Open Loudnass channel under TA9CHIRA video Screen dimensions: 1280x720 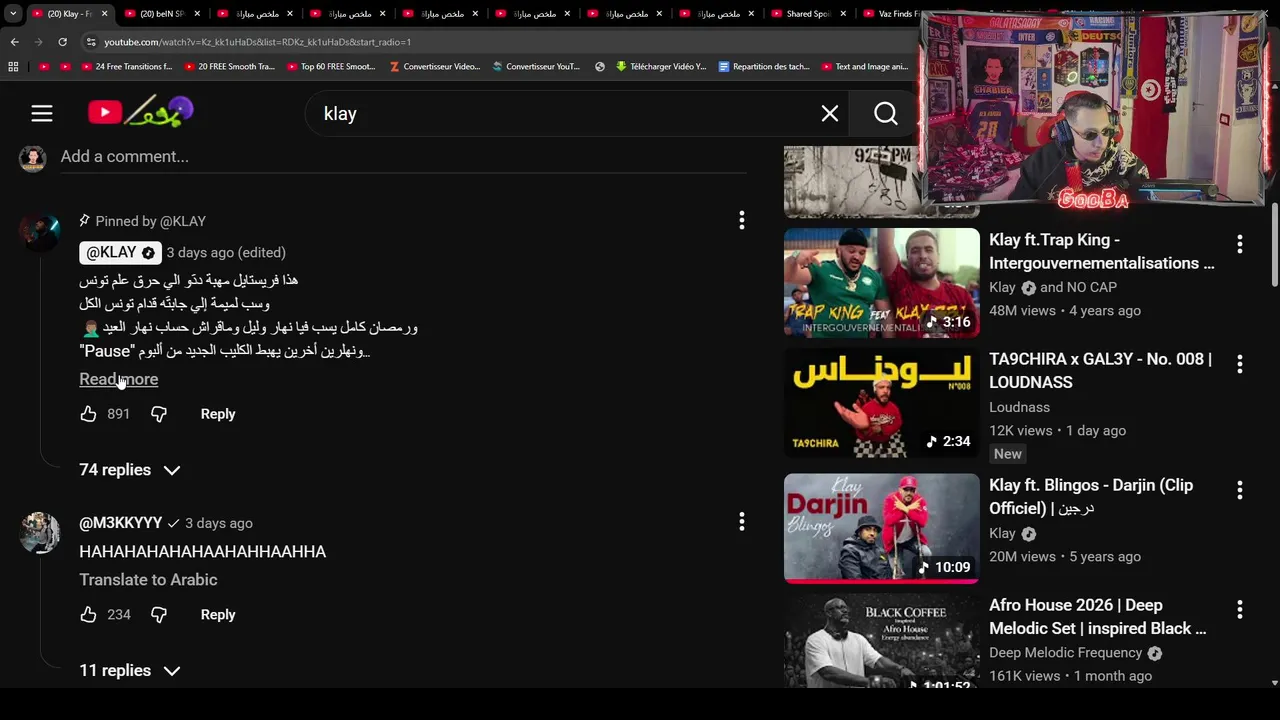(x=1019, y=407)
